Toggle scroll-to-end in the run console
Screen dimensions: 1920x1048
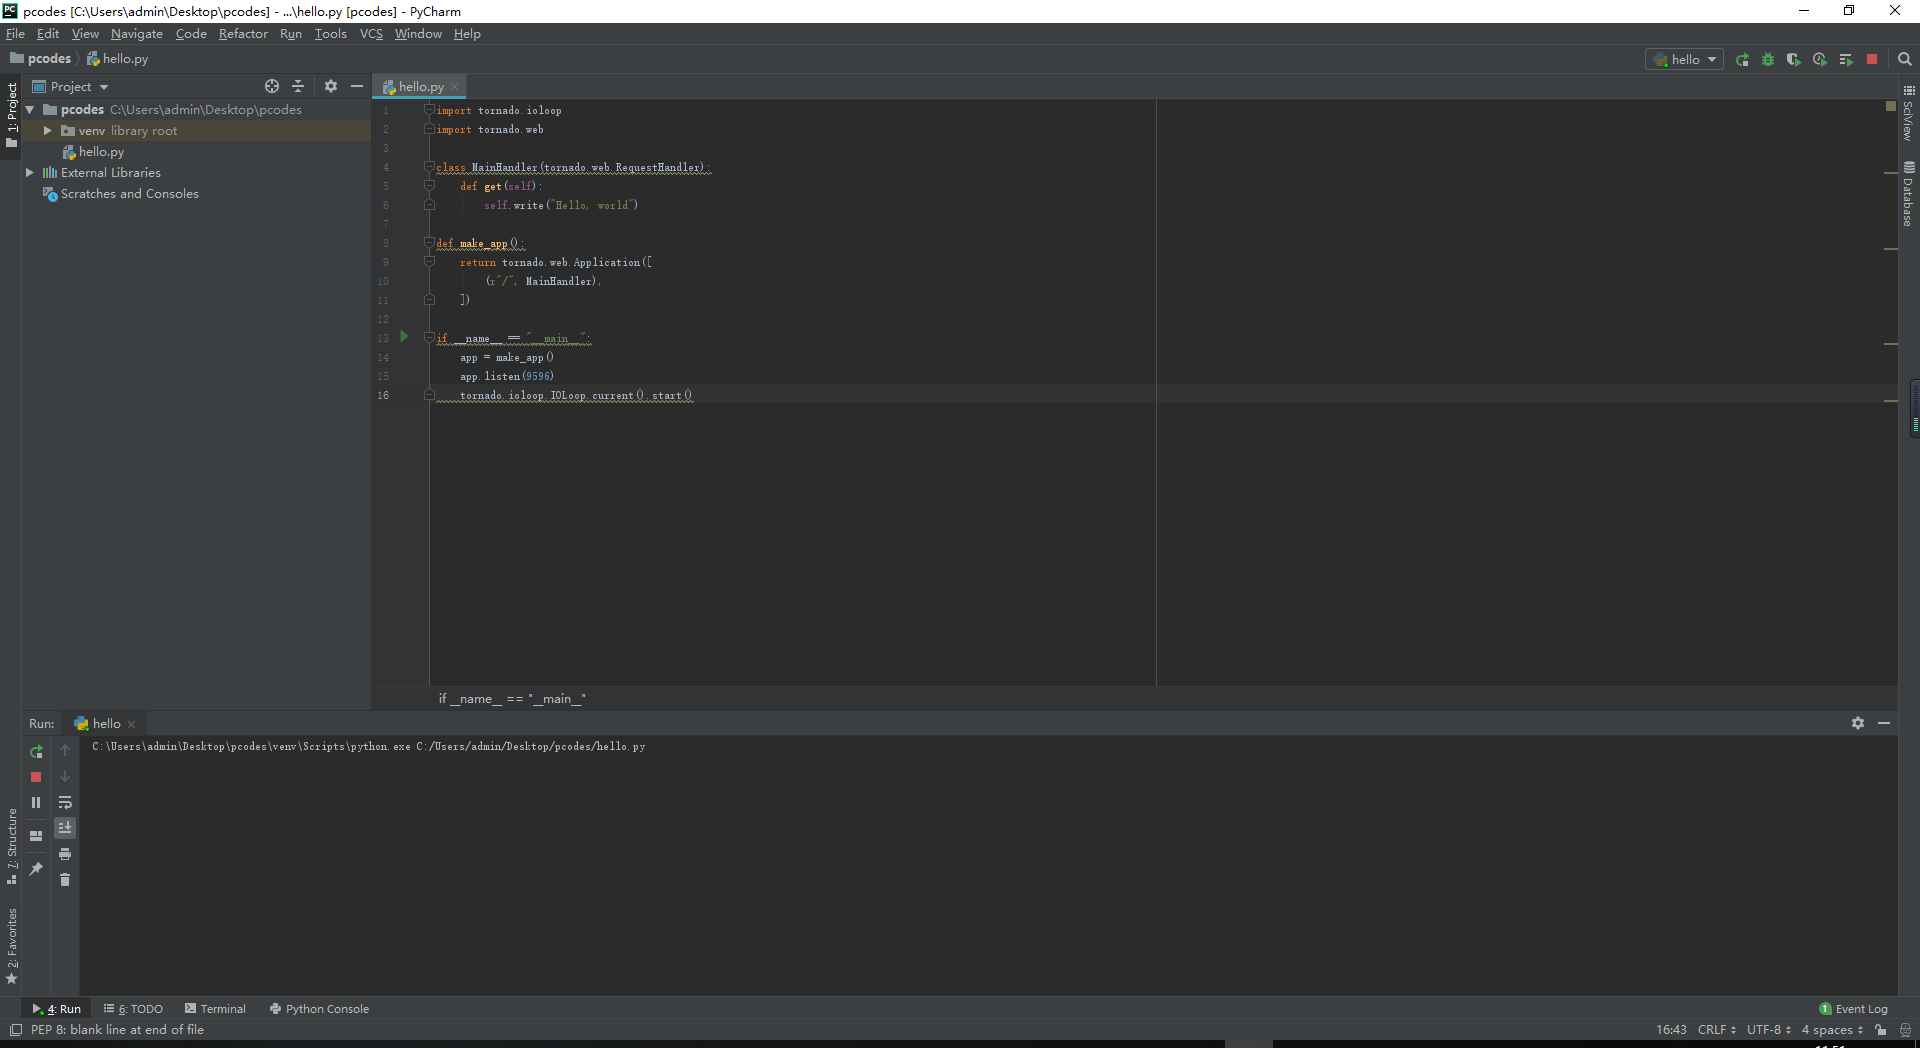point(65,828)
